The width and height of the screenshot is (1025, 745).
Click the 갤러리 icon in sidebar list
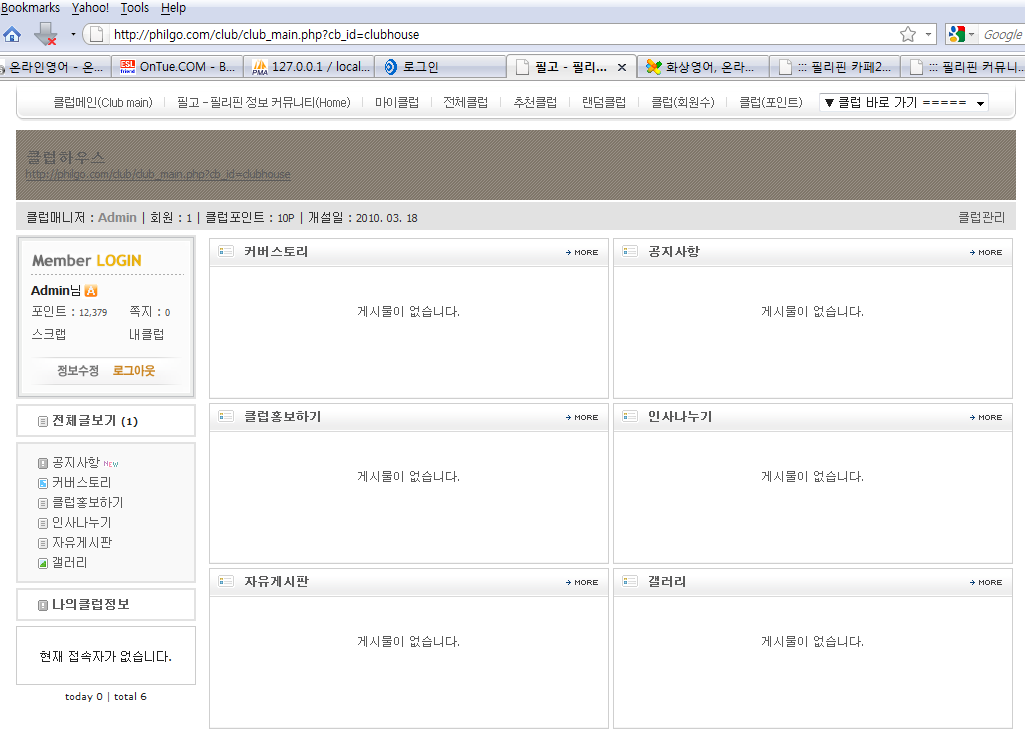click(43, 563)
